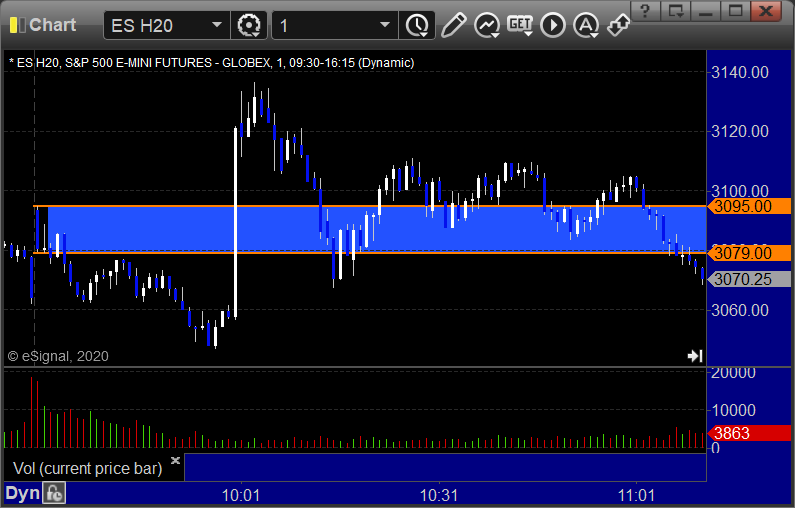This screenshot has height=508, width=795.
Task: Click the 10:01 time axis label
Action: point(241,495)
